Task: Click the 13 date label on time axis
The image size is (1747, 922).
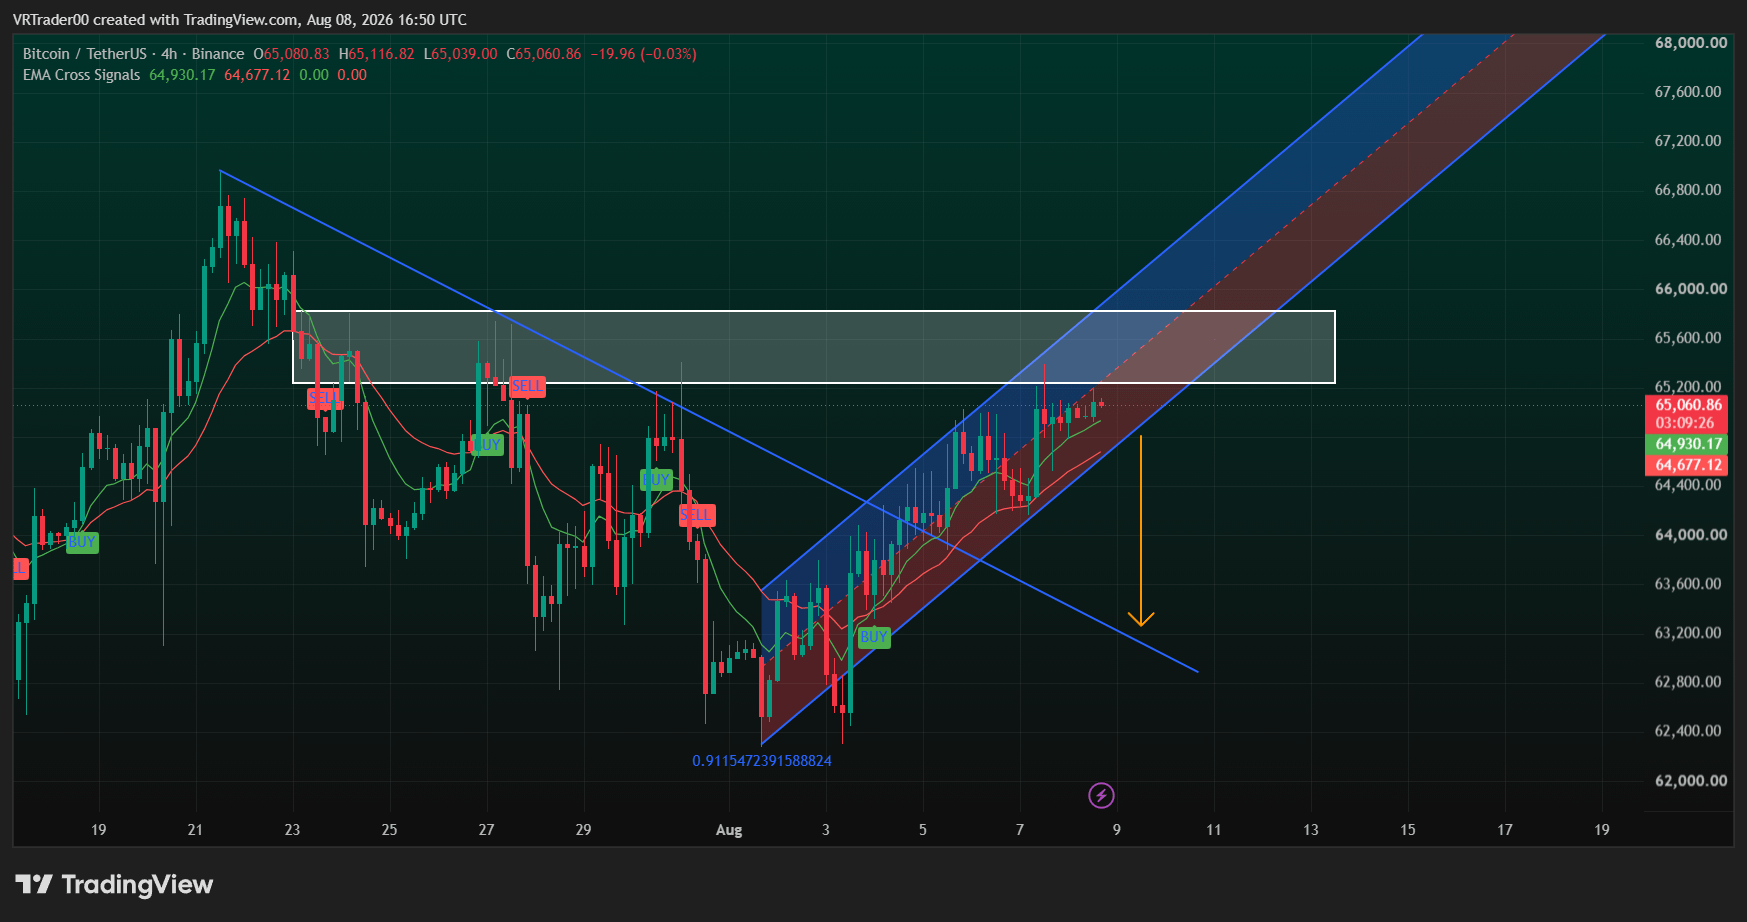Action: (1311, 830)
